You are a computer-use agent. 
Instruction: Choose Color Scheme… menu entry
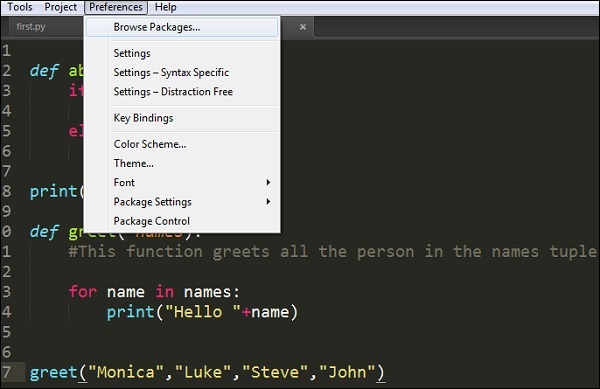click(x=182, y=144)
